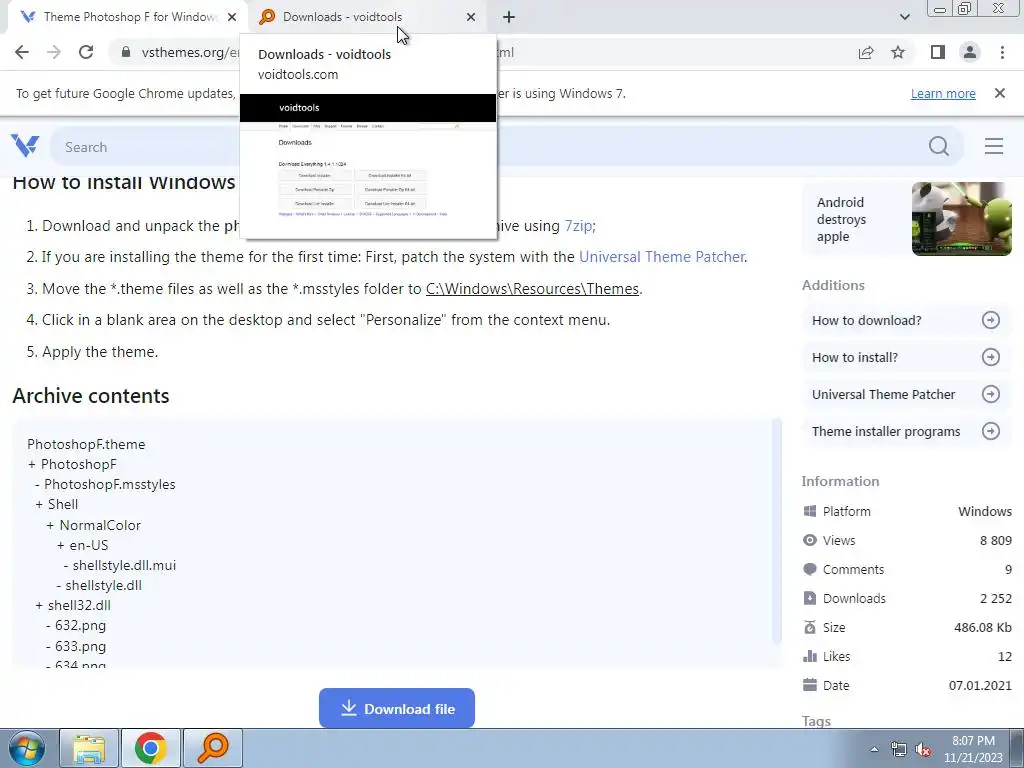Click the Archive contents heading
This screenshot has width=1024, height=768.
[91, 396]
